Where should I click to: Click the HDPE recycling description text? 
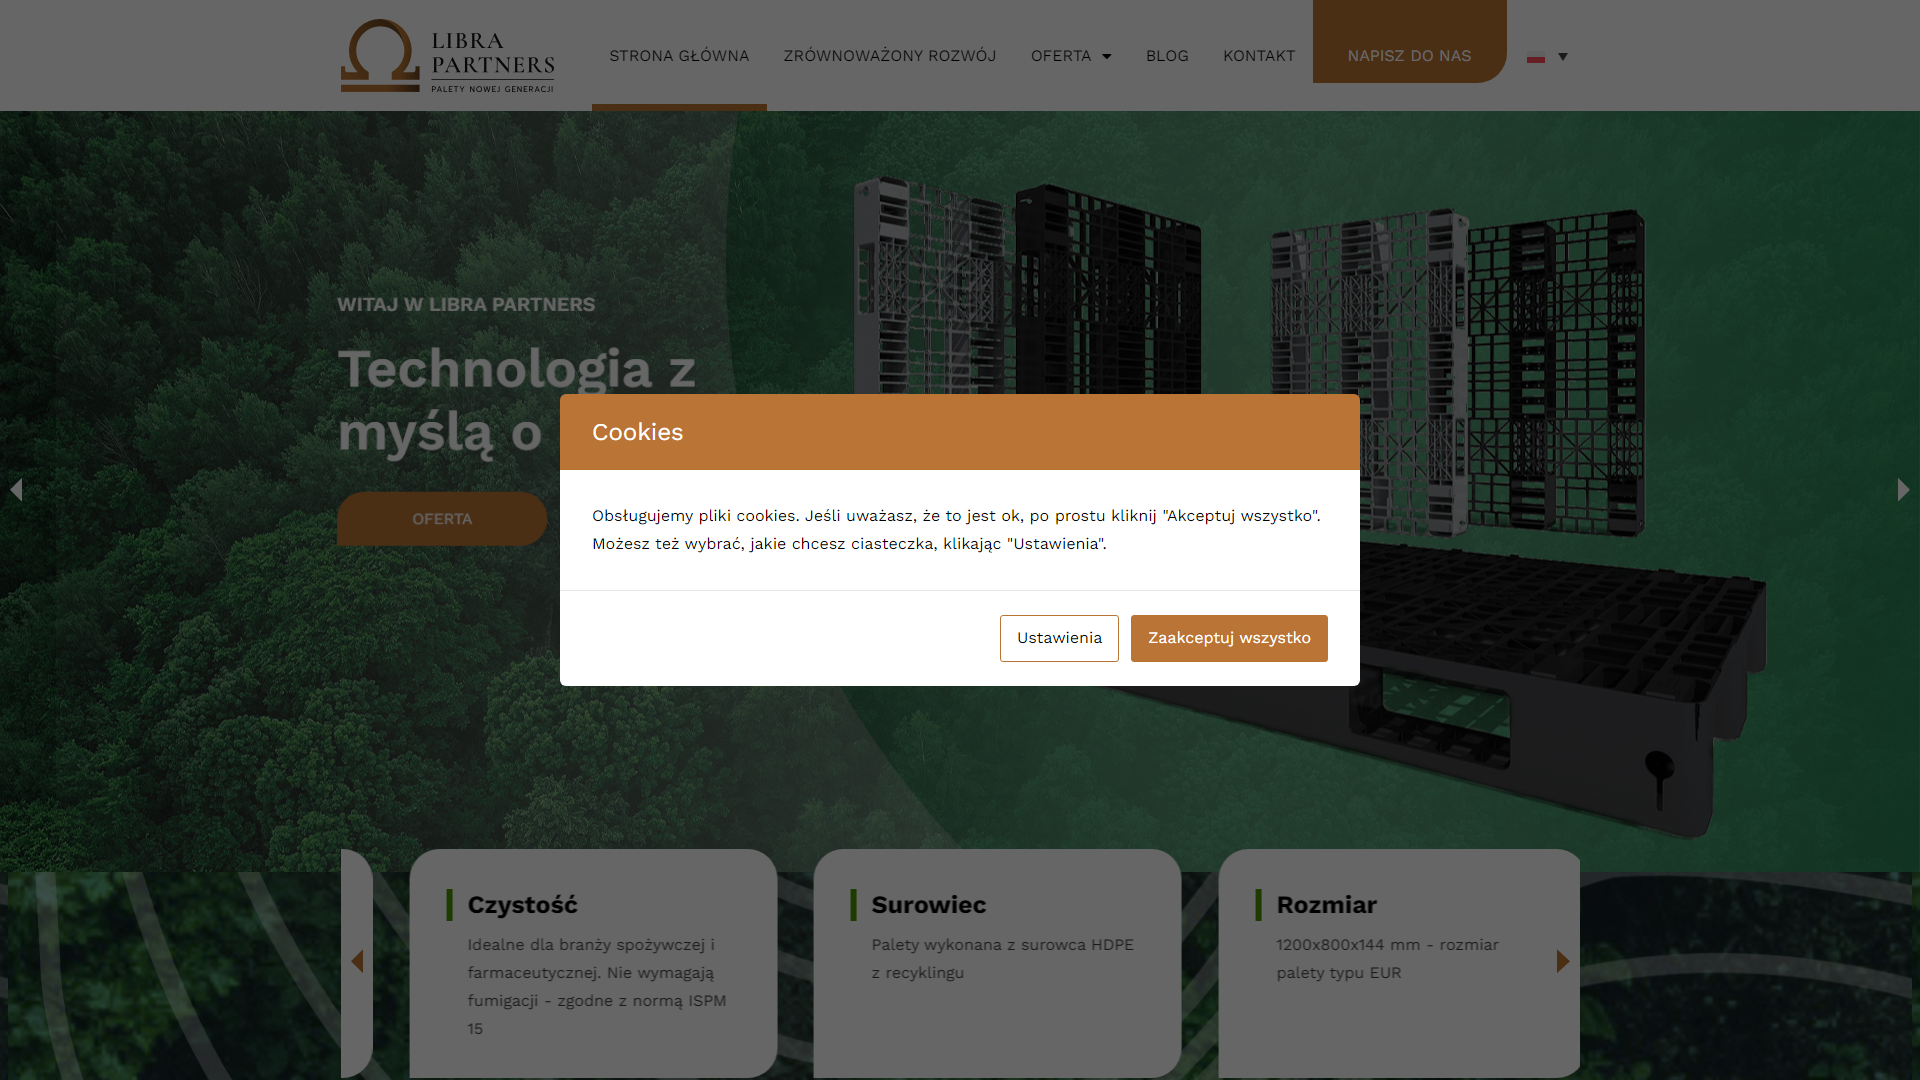click(1002, 959)
